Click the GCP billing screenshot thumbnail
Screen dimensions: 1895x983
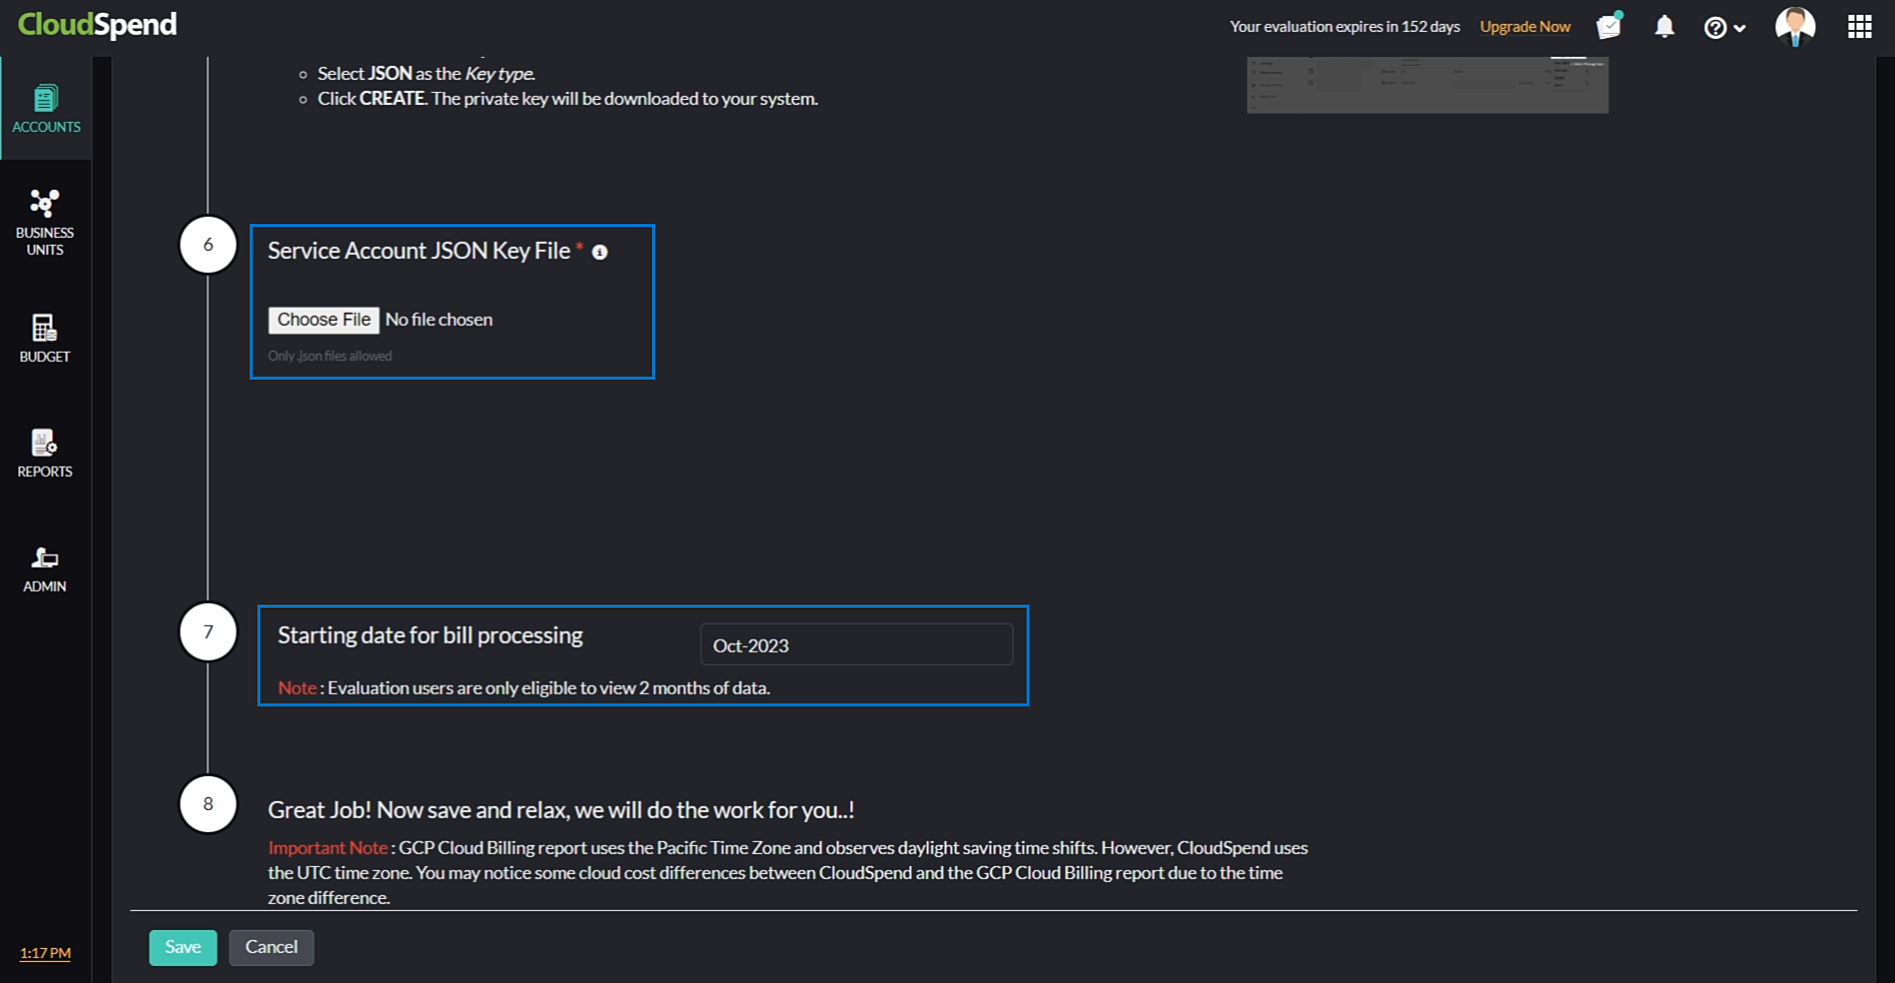pos(1426,84)
